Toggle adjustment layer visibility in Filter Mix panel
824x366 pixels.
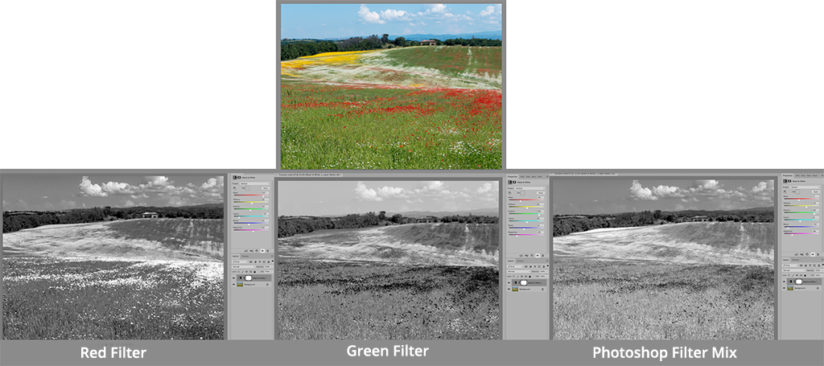click(x=784, y=281)
